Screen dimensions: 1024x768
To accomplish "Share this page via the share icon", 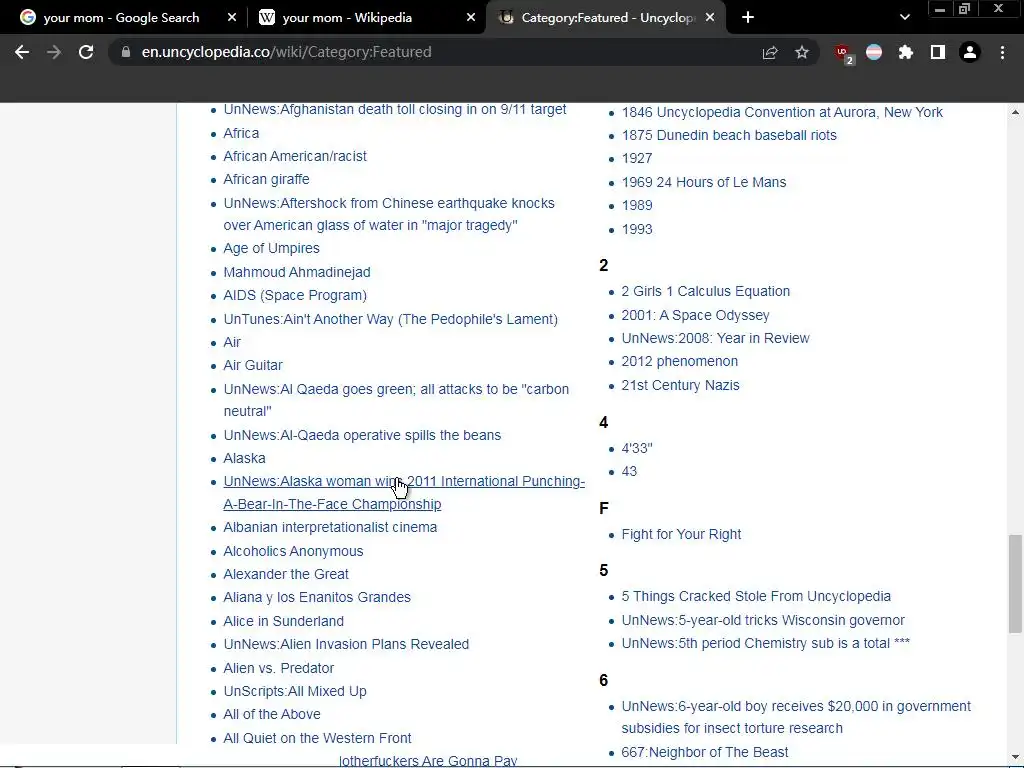I will (x=770, y=52).
